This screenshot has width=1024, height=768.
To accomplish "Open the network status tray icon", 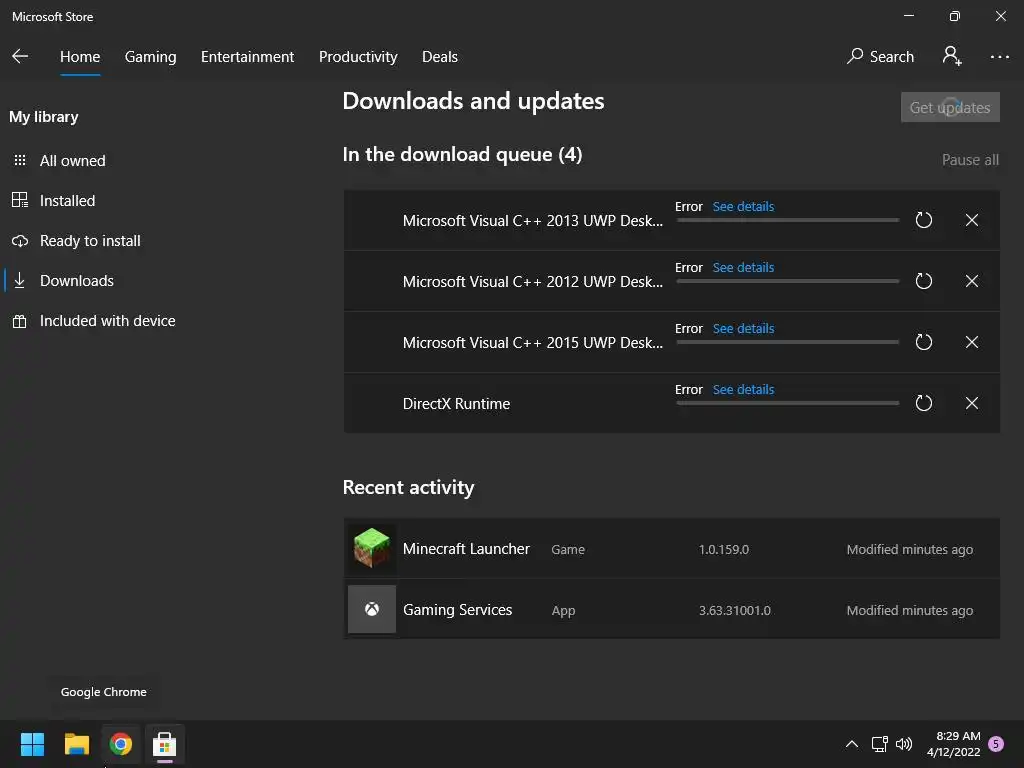I will tap(879, 743).
